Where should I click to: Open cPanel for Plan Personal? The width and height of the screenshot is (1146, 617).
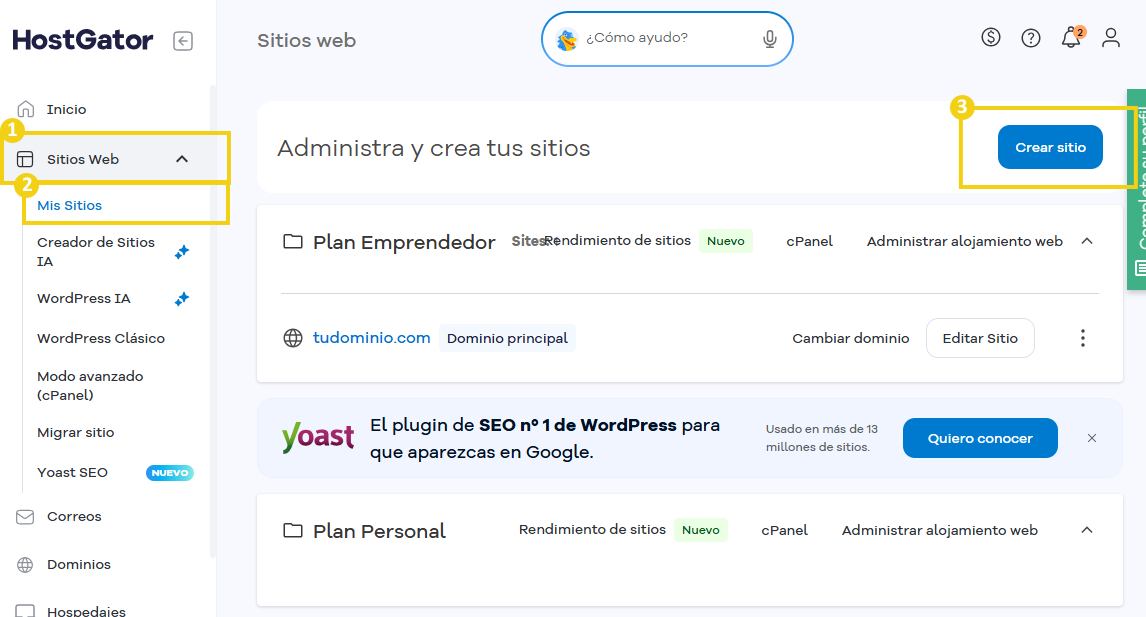click(x=784, y=530)
